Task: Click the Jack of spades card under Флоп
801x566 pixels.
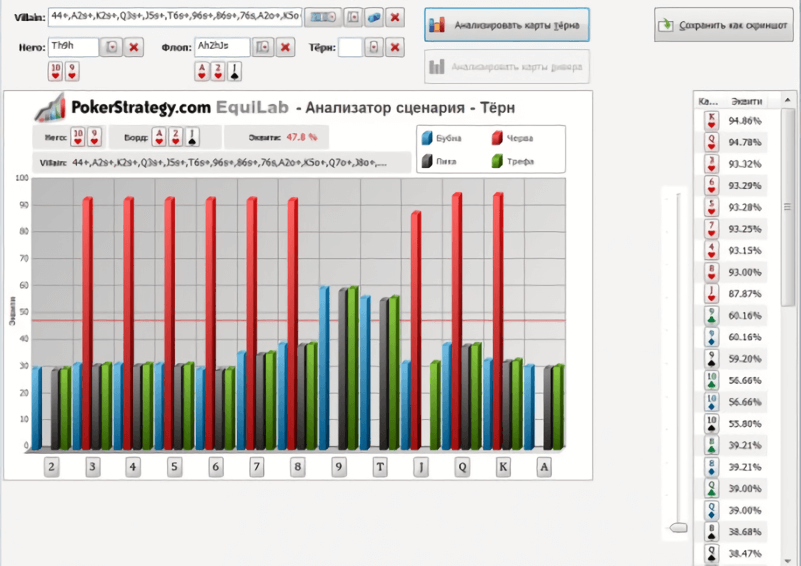Action: click(x=234, y=71)
